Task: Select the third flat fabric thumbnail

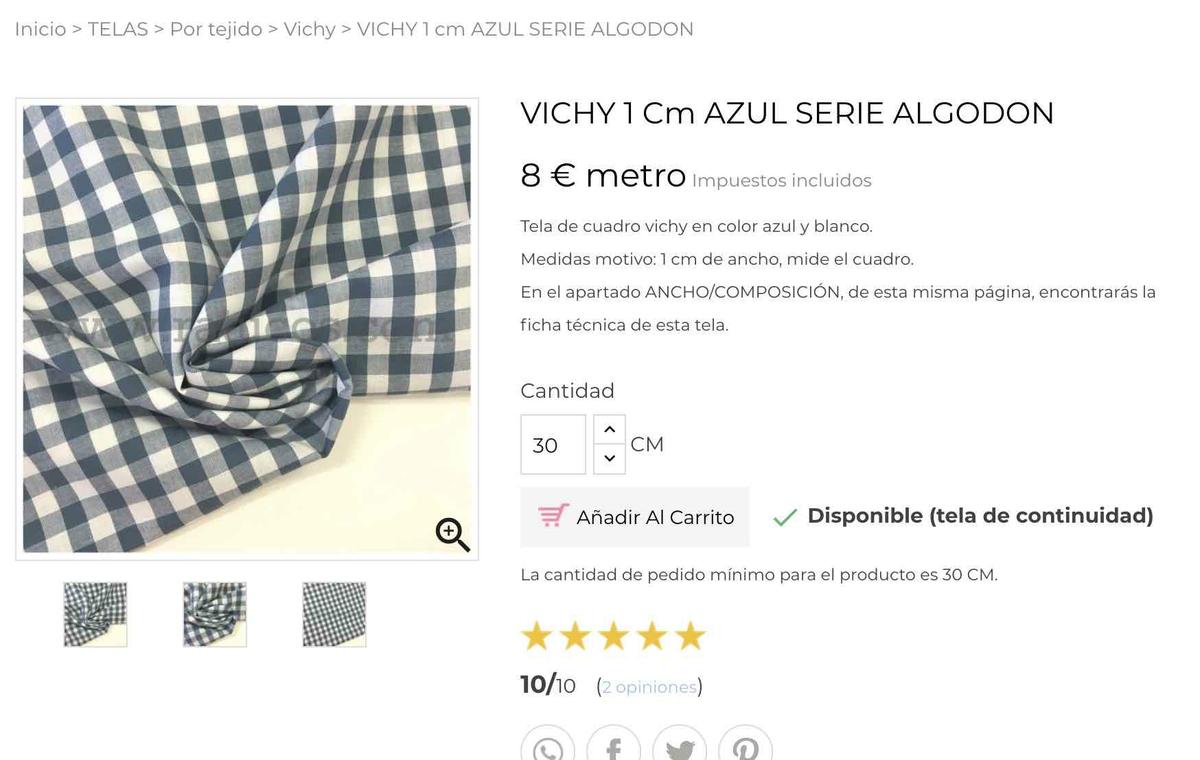Action: point(334,614)
